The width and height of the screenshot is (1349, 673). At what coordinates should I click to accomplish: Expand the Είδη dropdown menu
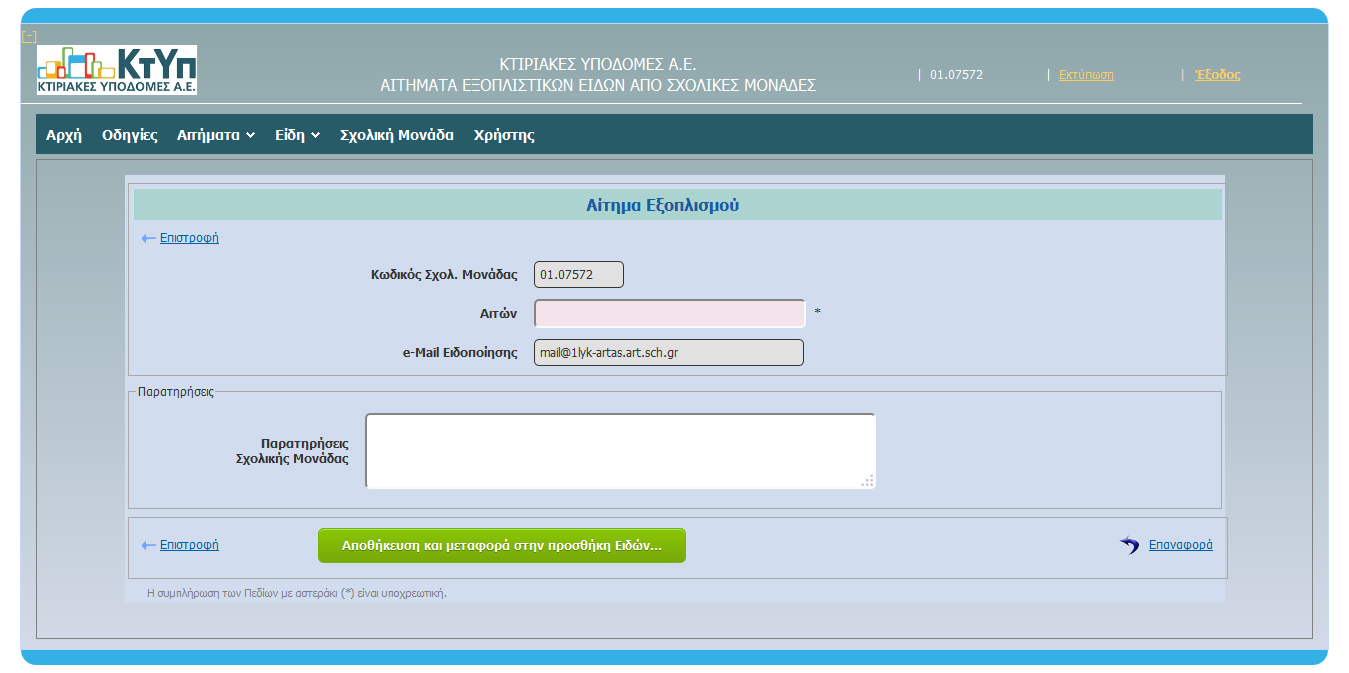[x=298, y=135]
